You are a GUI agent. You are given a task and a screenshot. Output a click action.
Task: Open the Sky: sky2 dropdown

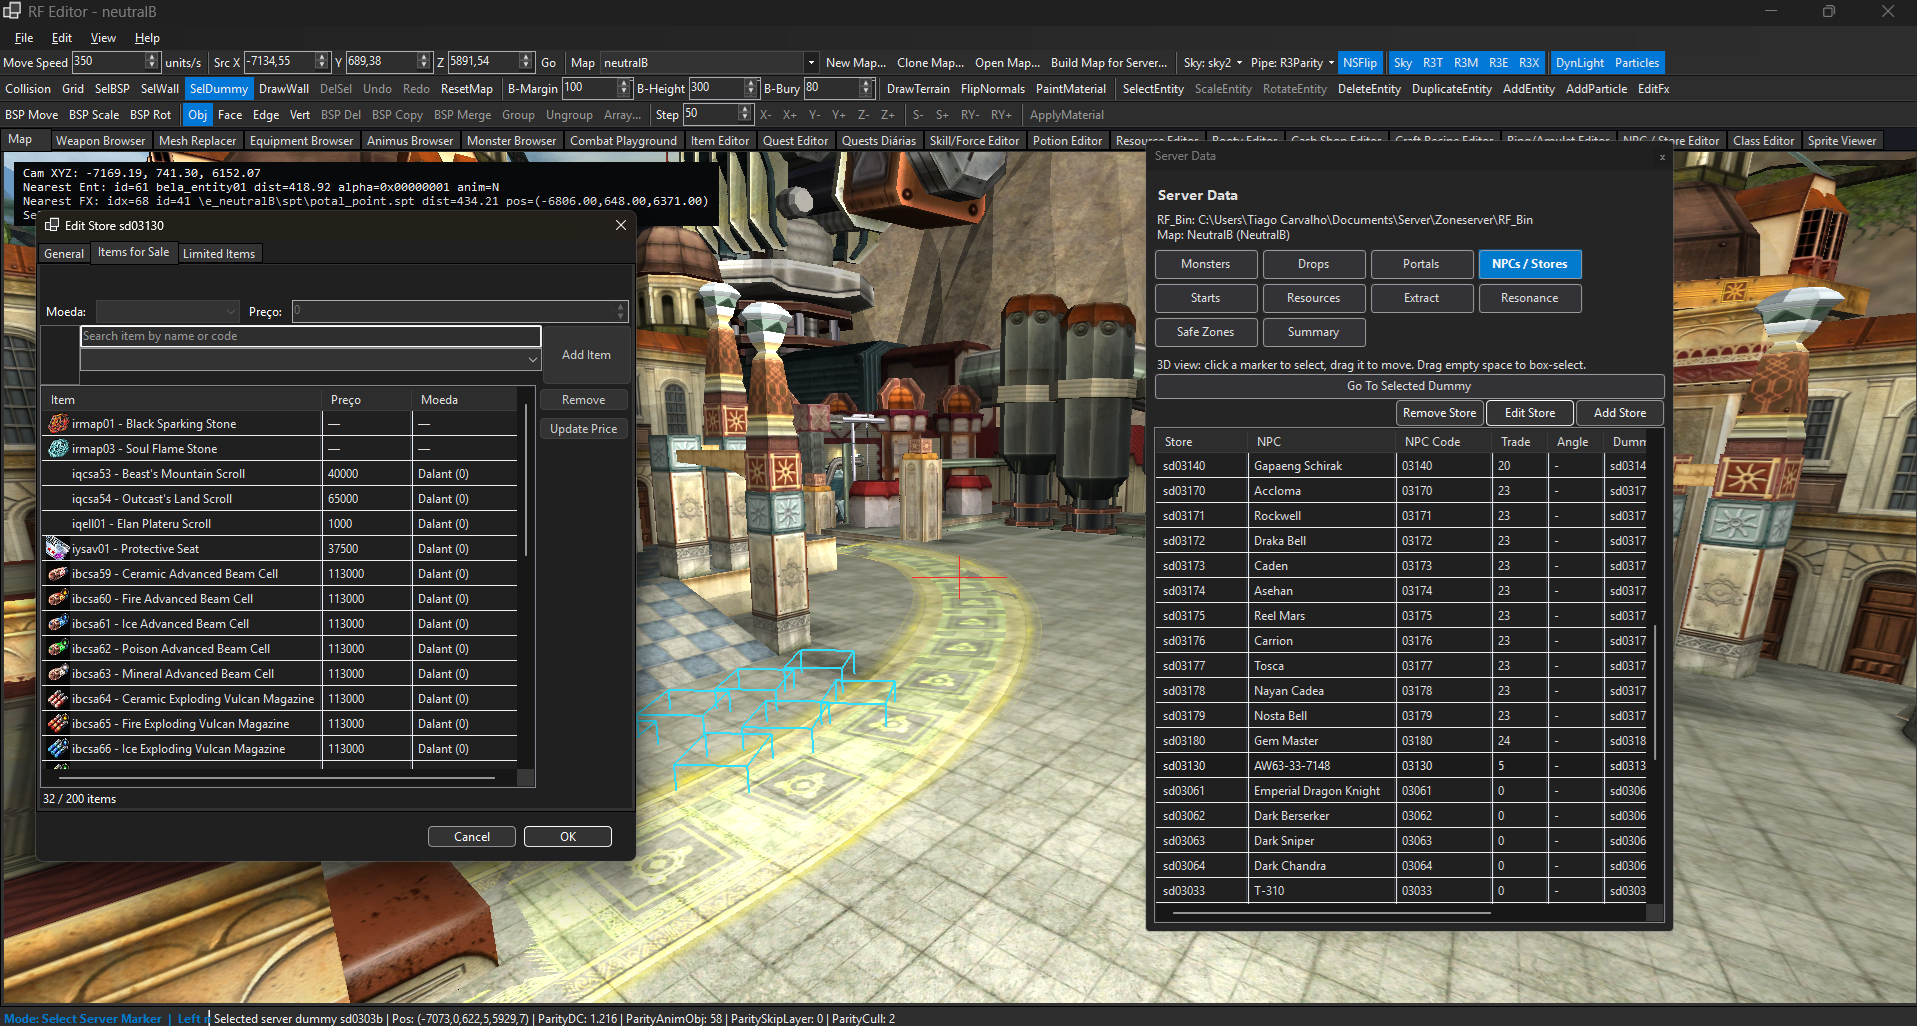pyautogui.click(x=1213, y=63)
